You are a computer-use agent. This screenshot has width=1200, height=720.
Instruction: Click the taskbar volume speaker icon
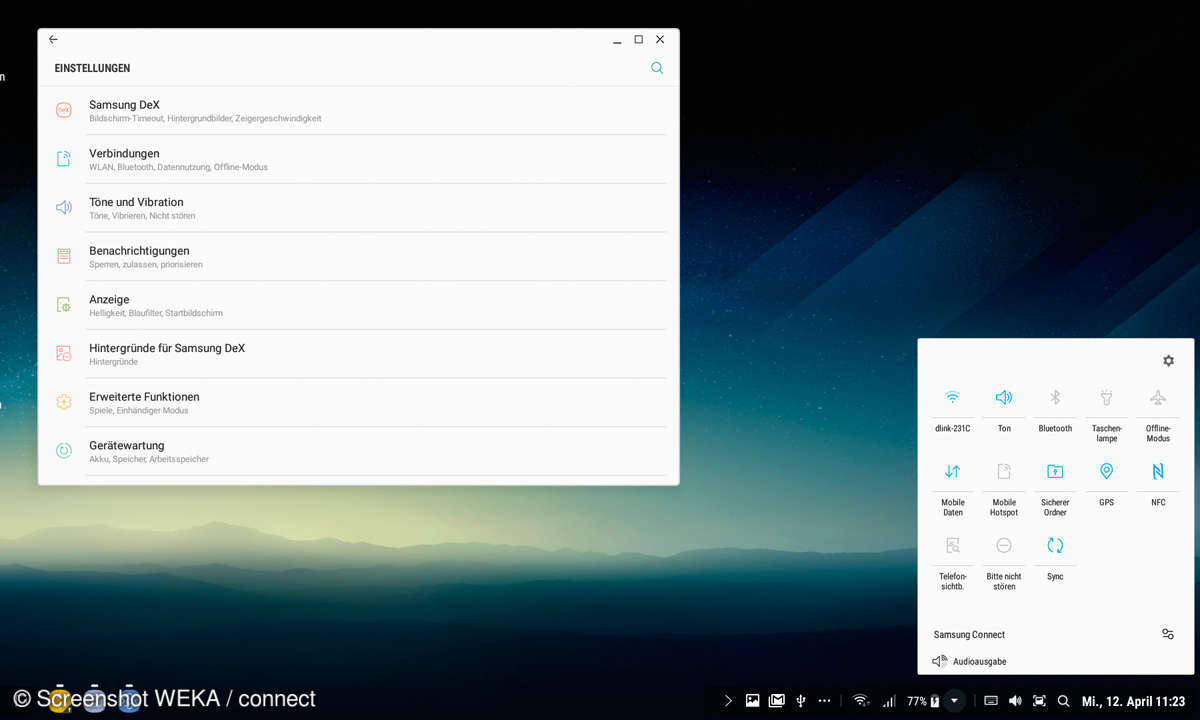point(1015,701)
